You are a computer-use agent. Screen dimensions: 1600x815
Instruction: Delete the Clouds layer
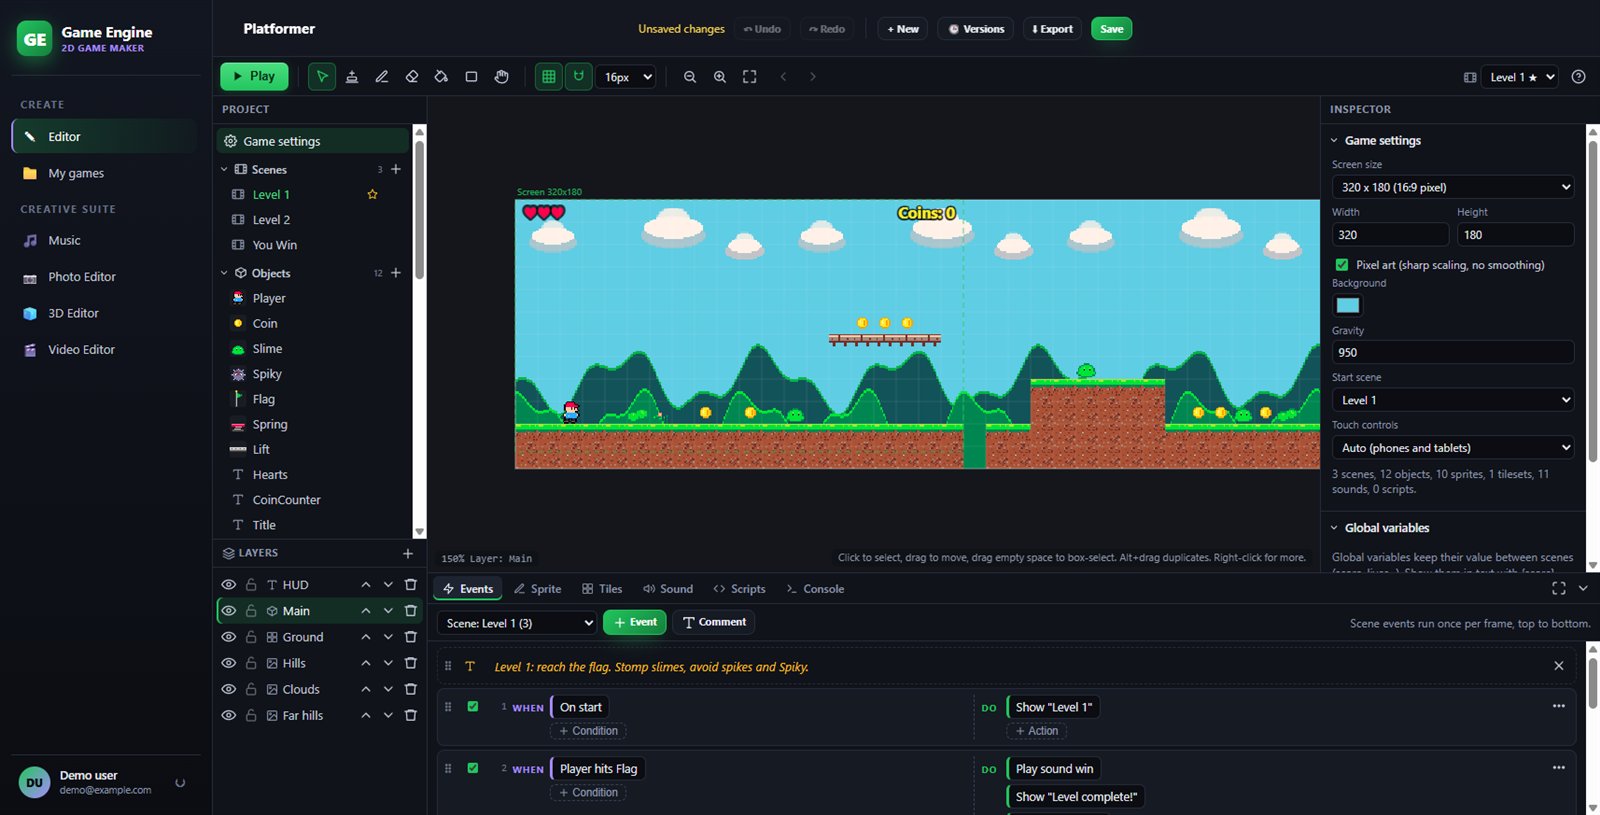(410, 689)
